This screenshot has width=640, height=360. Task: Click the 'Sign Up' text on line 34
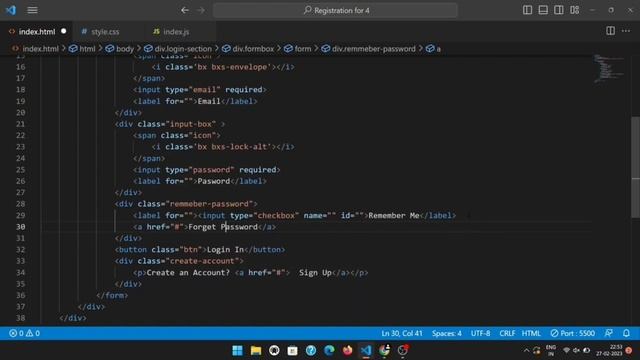click(315, 272)
